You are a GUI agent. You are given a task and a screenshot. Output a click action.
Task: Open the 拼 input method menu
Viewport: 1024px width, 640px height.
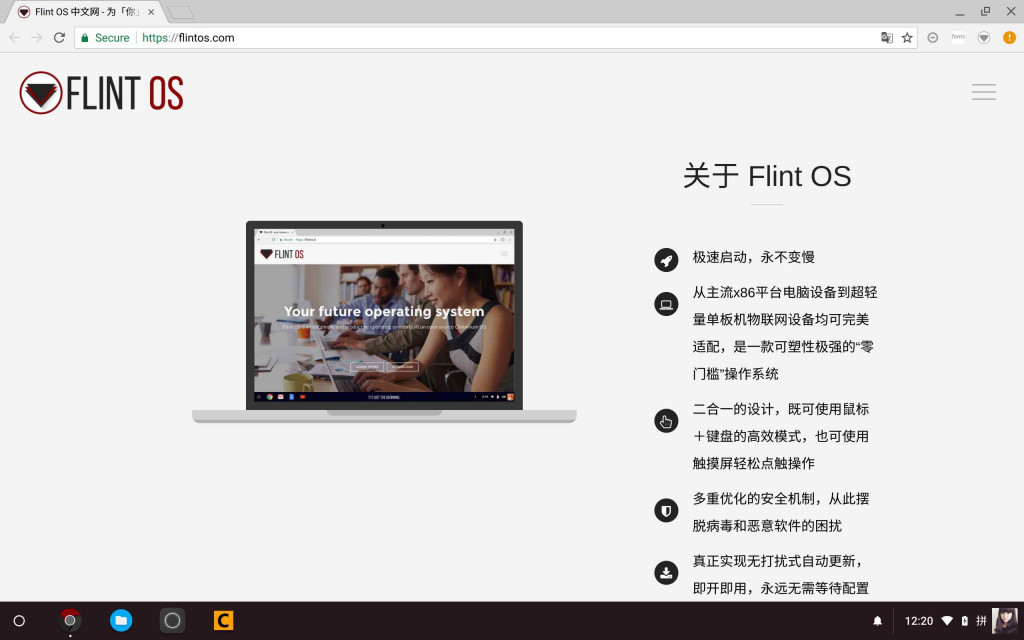pyautogui.click(x=981, y=621)
